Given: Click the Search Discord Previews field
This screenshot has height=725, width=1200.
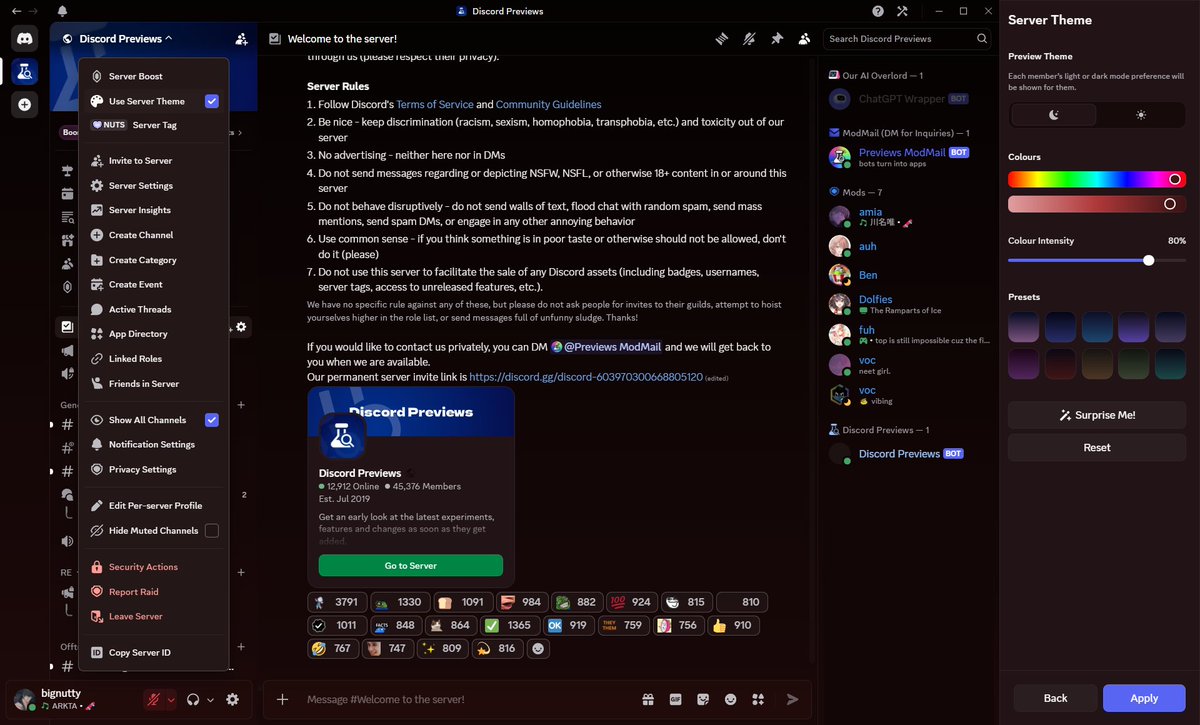Looking at the screenshot, I should tap(907, 39).
